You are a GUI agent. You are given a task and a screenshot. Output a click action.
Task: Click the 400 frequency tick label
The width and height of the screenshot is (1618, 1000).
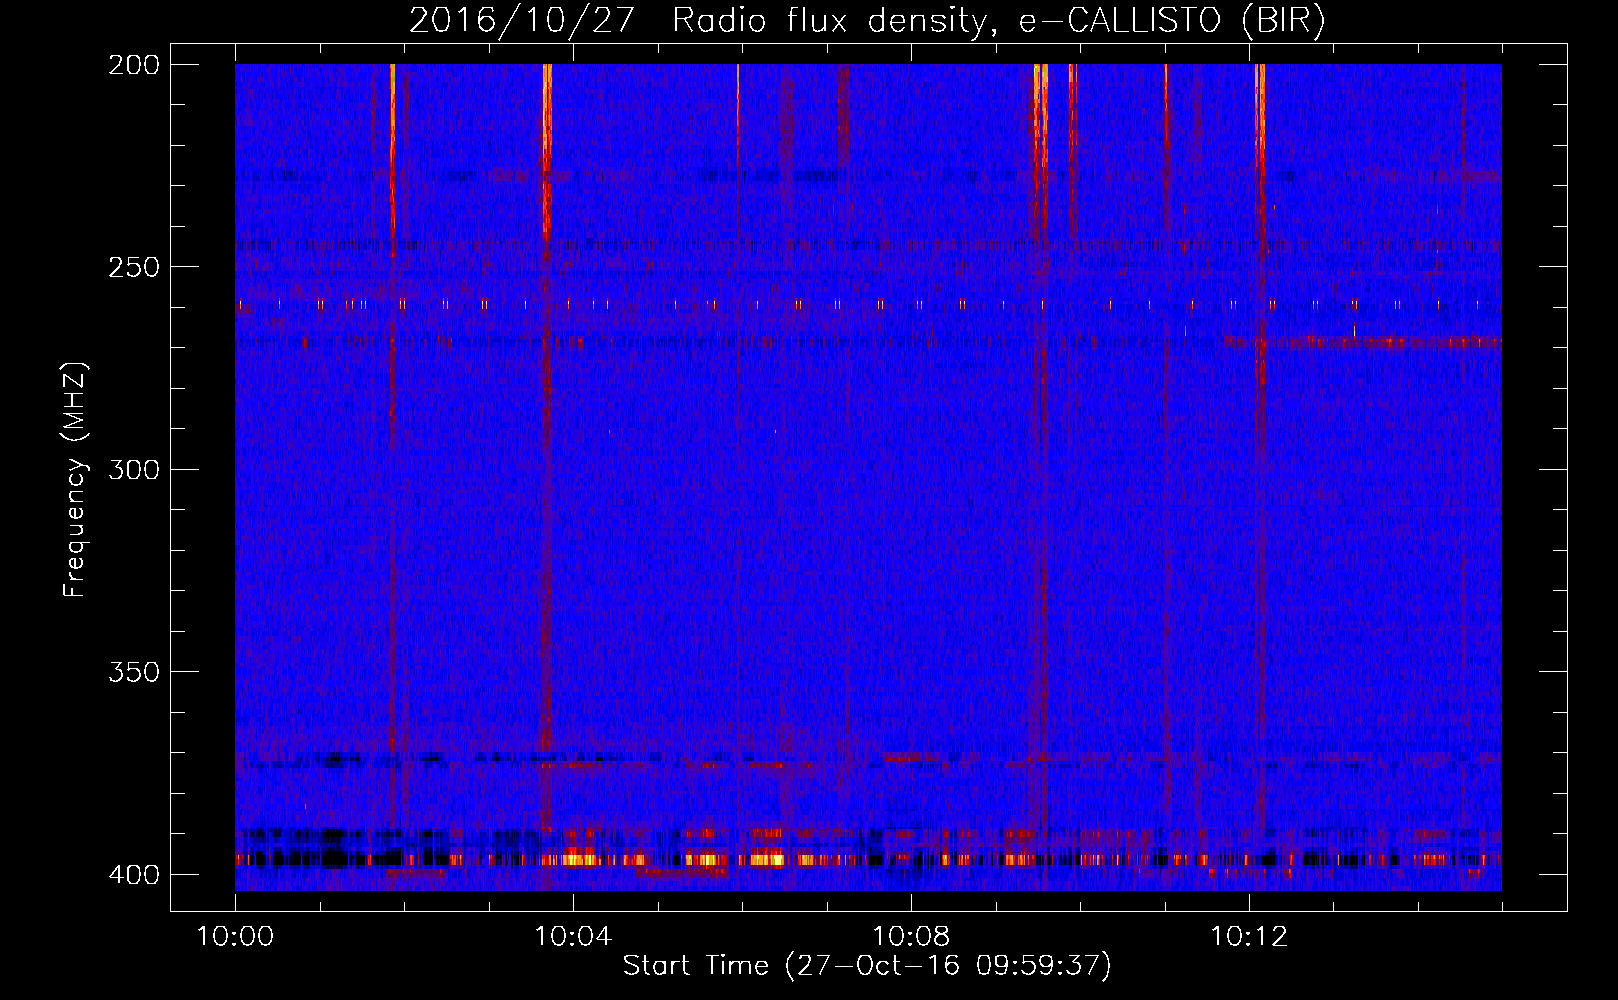[133, 874]
